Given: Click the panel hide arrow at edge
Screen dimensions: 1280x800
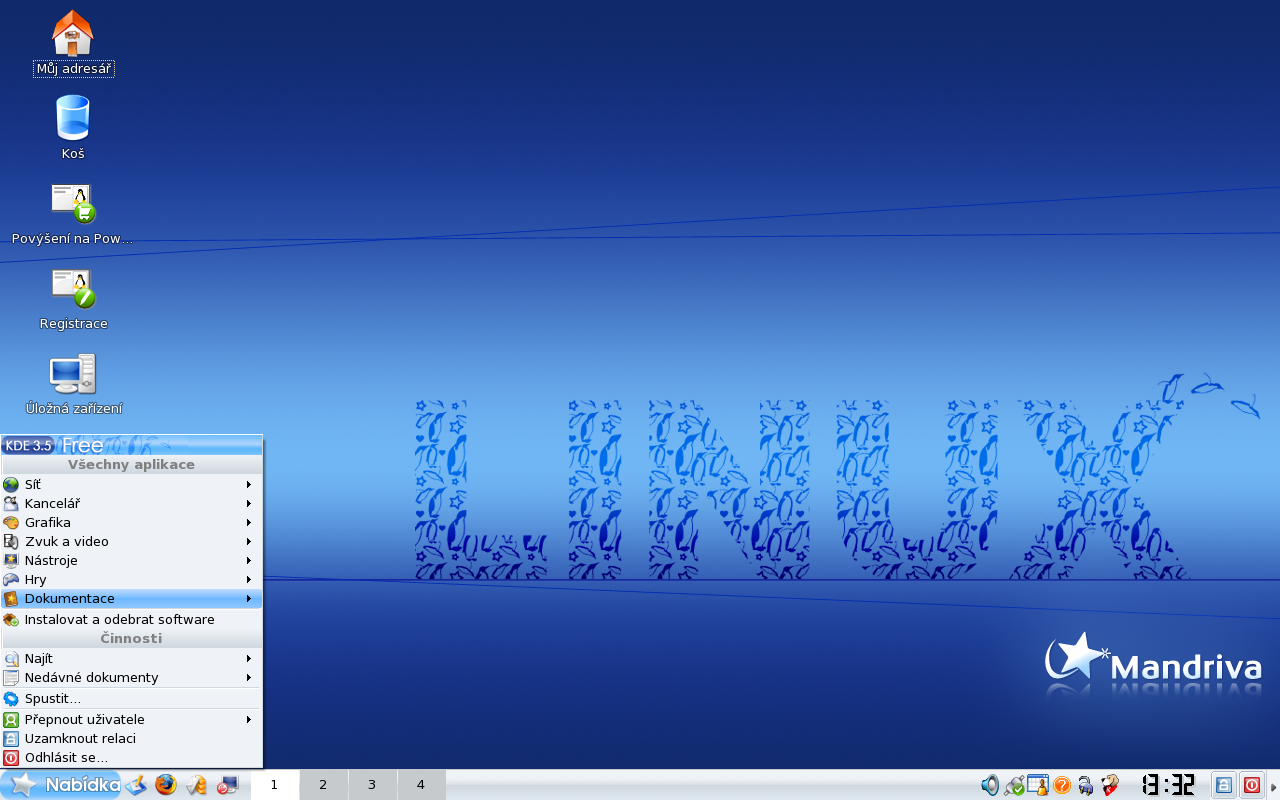Looking at the screenshot, I should click(x=1274, y=786).
